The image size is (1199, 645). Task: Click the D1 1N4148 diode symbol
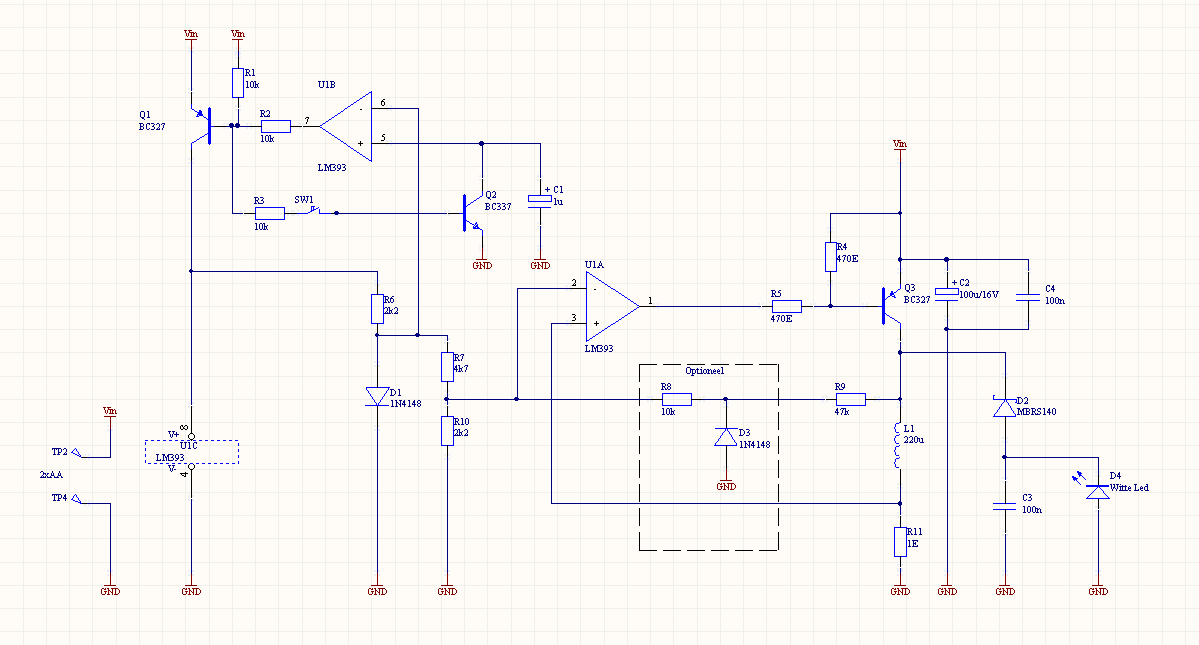point(377,397)
